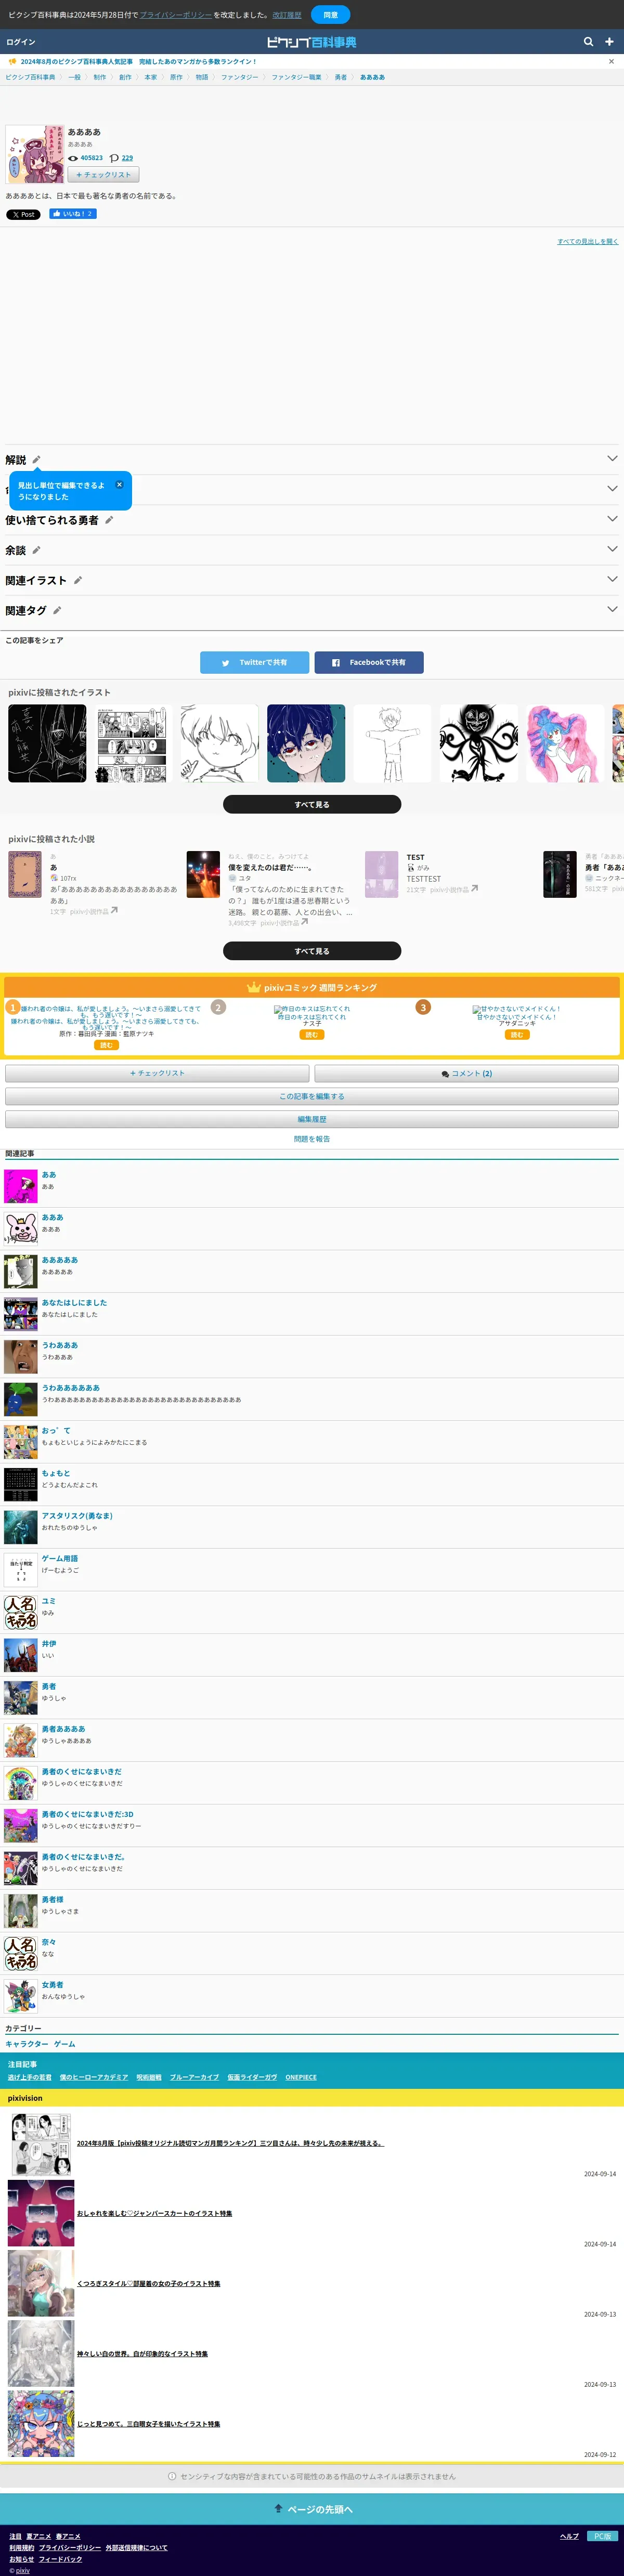Click the ピクシブ百科事典 breadcrumb root

point(30,77)
